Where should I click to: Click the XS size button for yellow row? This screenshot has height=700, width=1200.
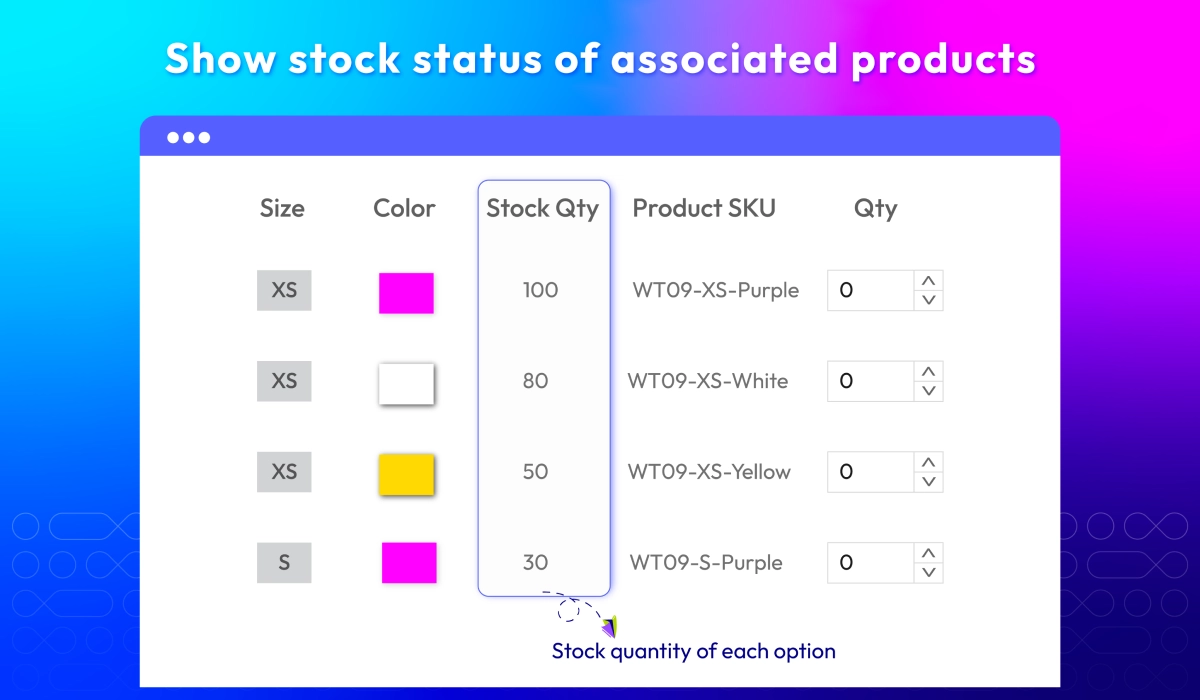(x=284, y=471)
